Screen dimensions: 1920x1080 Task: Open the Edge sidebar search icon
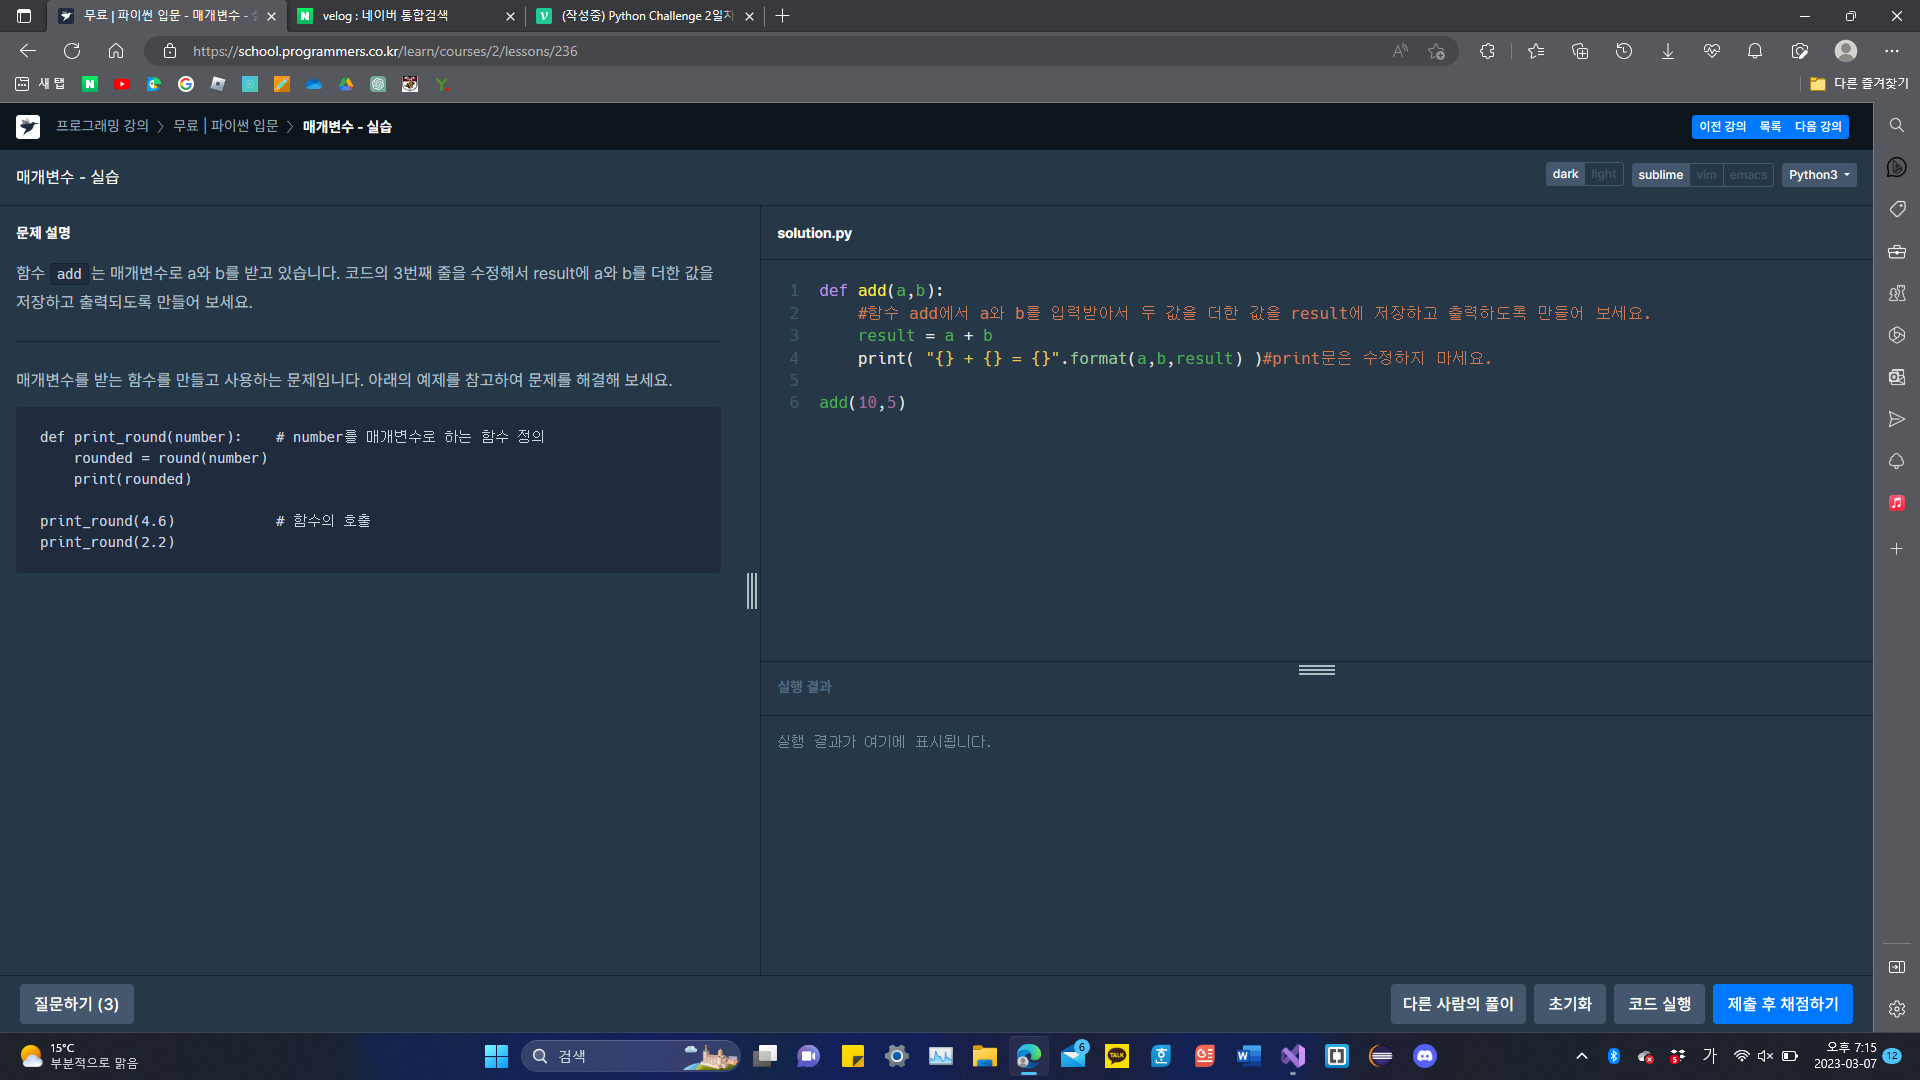coord(1896,125)
